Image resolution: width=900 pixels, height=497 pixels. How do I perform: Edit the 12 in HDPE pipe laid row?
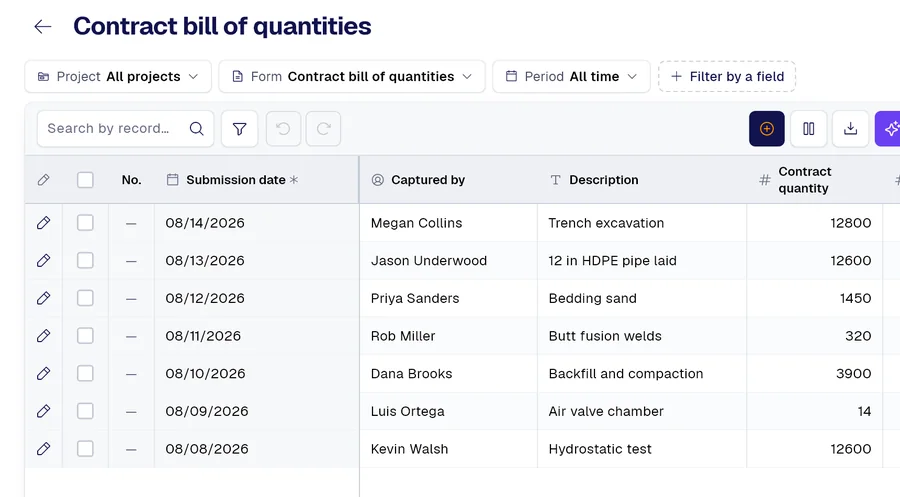click(44, 261)
